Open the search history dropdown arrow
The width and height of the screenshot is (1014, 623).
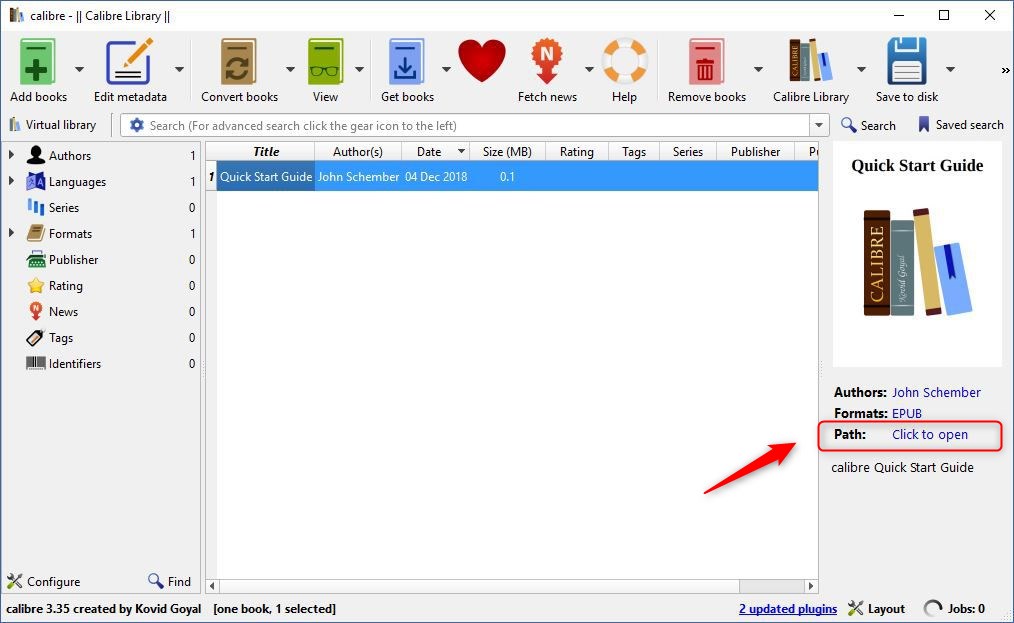820,125
